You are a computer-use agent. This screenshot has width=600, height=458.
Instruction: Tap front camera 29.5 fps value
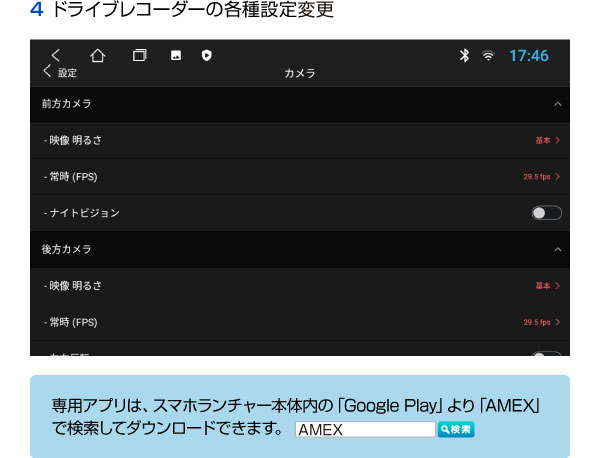(x=537, y=177)
